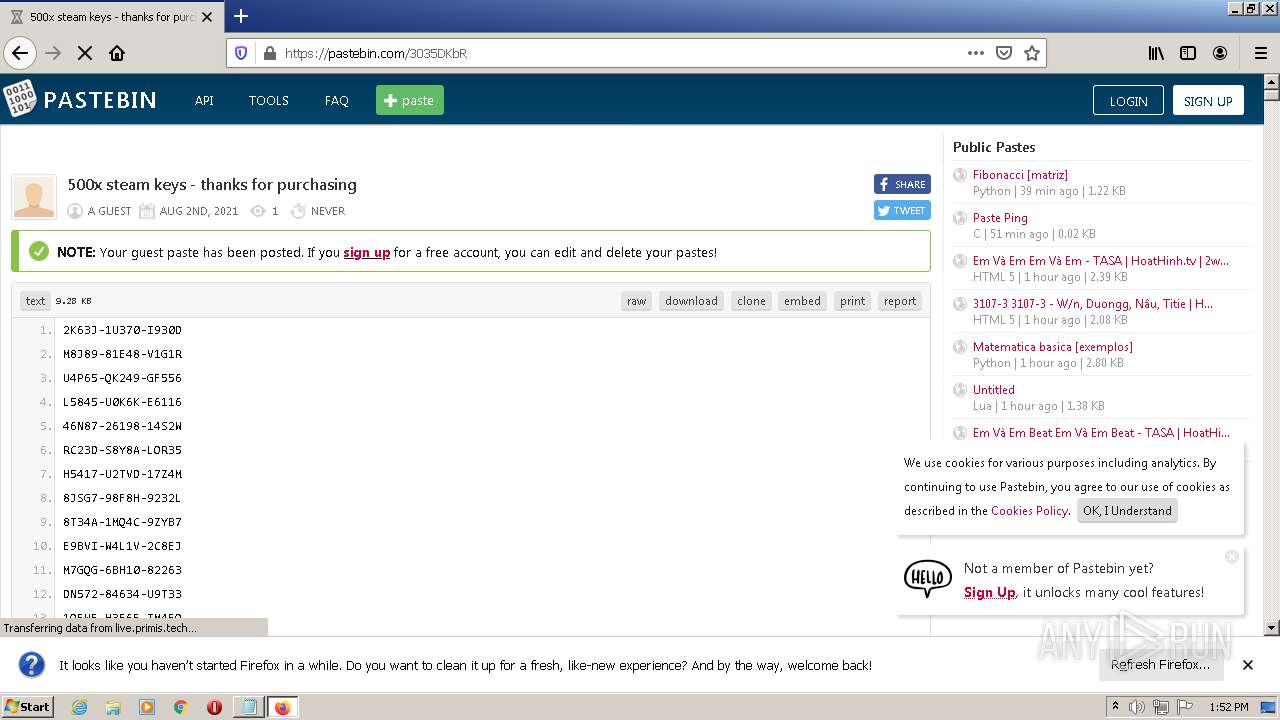
Task: Share paste on Facebook
Action: 902,184
